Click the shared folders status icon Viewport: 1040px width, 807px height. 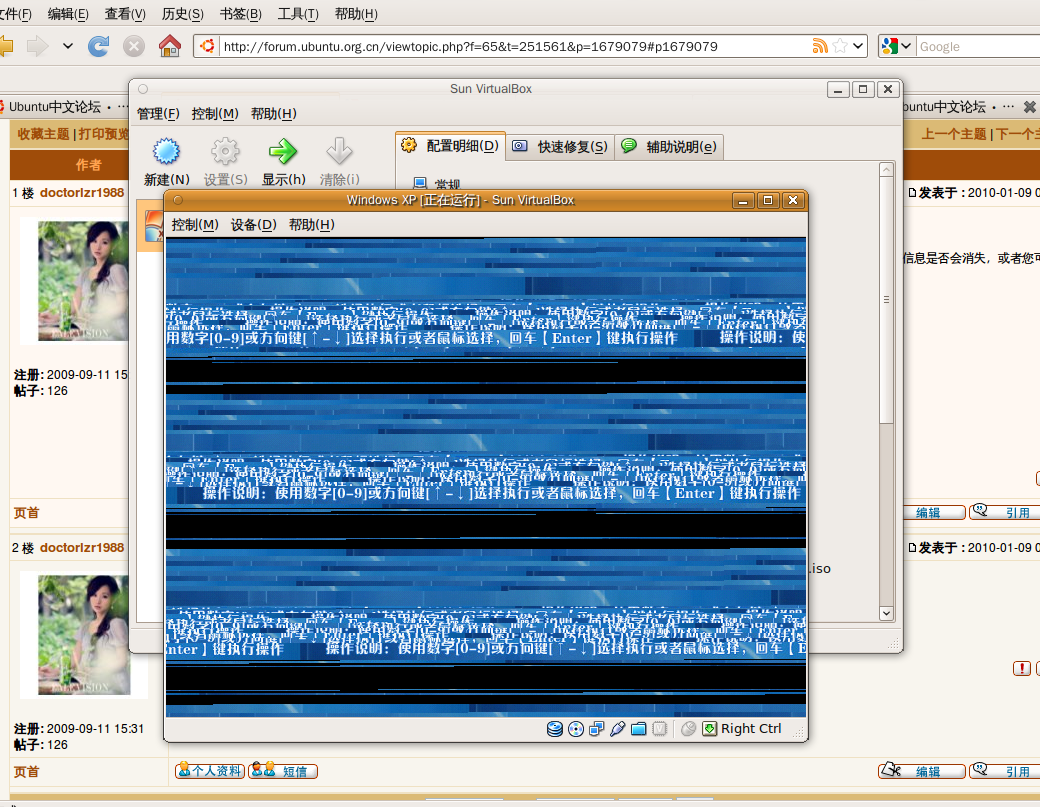pyautogui.click(x=639, y=729)
